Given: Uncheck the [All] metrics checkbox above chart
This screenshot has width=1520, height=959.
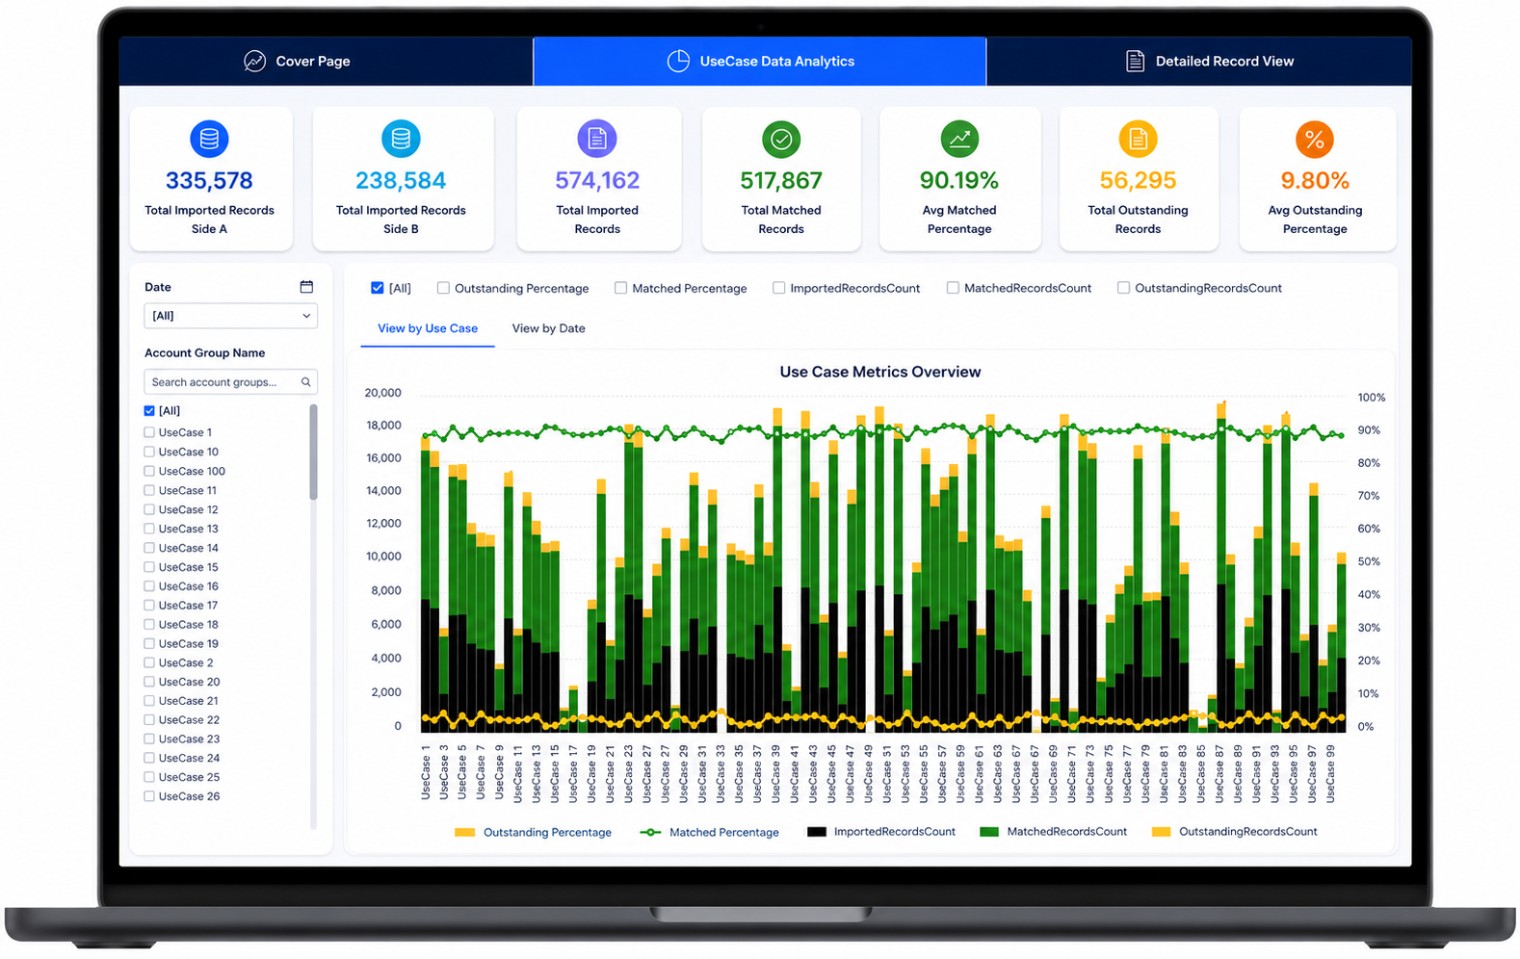Looking at the screenshot, I should click(377, 288).
